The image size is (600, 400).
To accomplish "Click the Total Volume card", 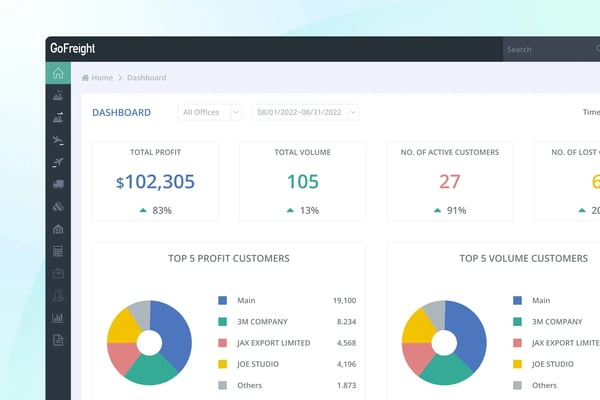I will click(302, 181).
